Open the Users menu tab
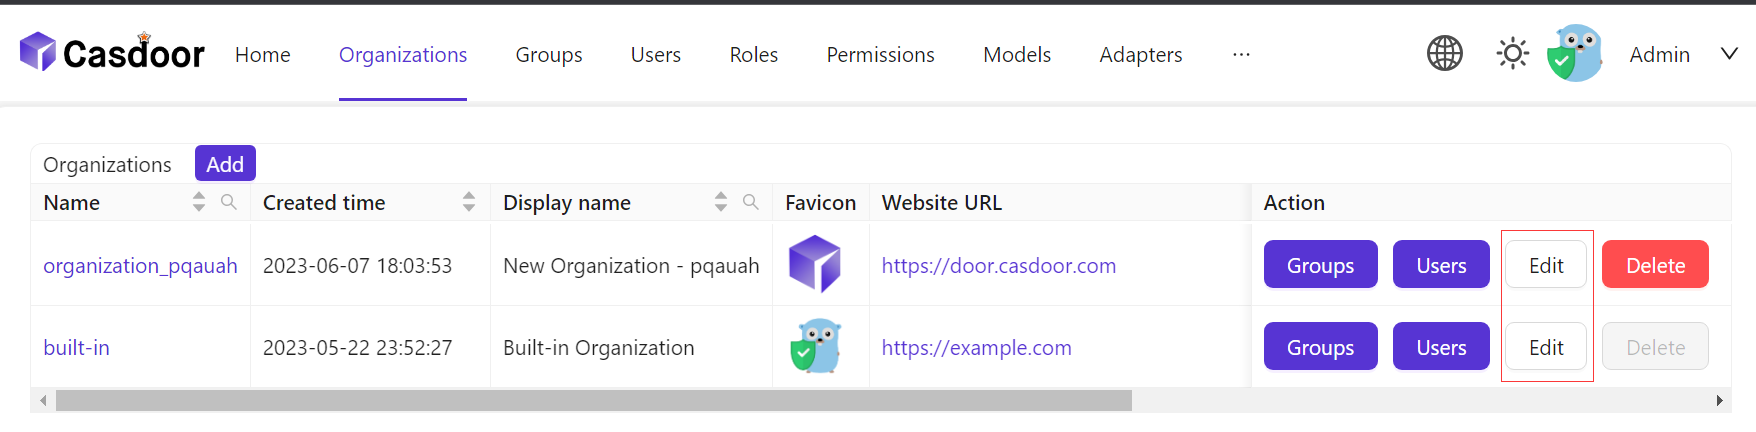 (x=655, y=55)
